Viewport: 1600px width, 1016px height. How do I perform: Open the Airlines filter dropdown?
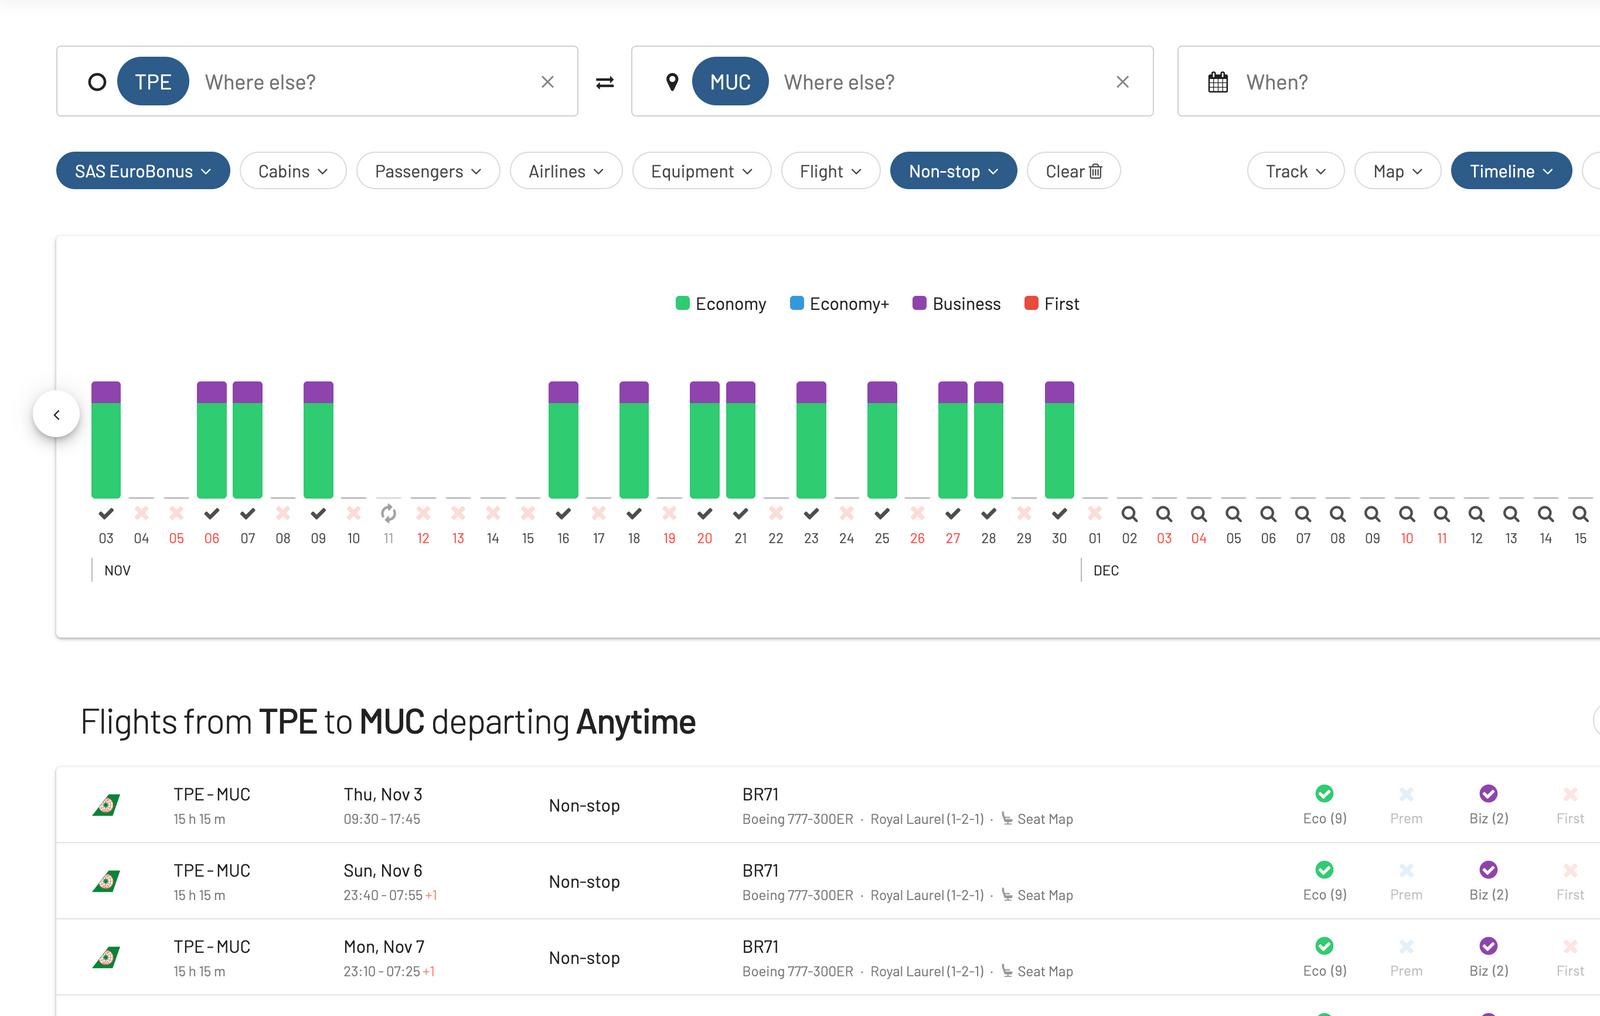(566, 171)
